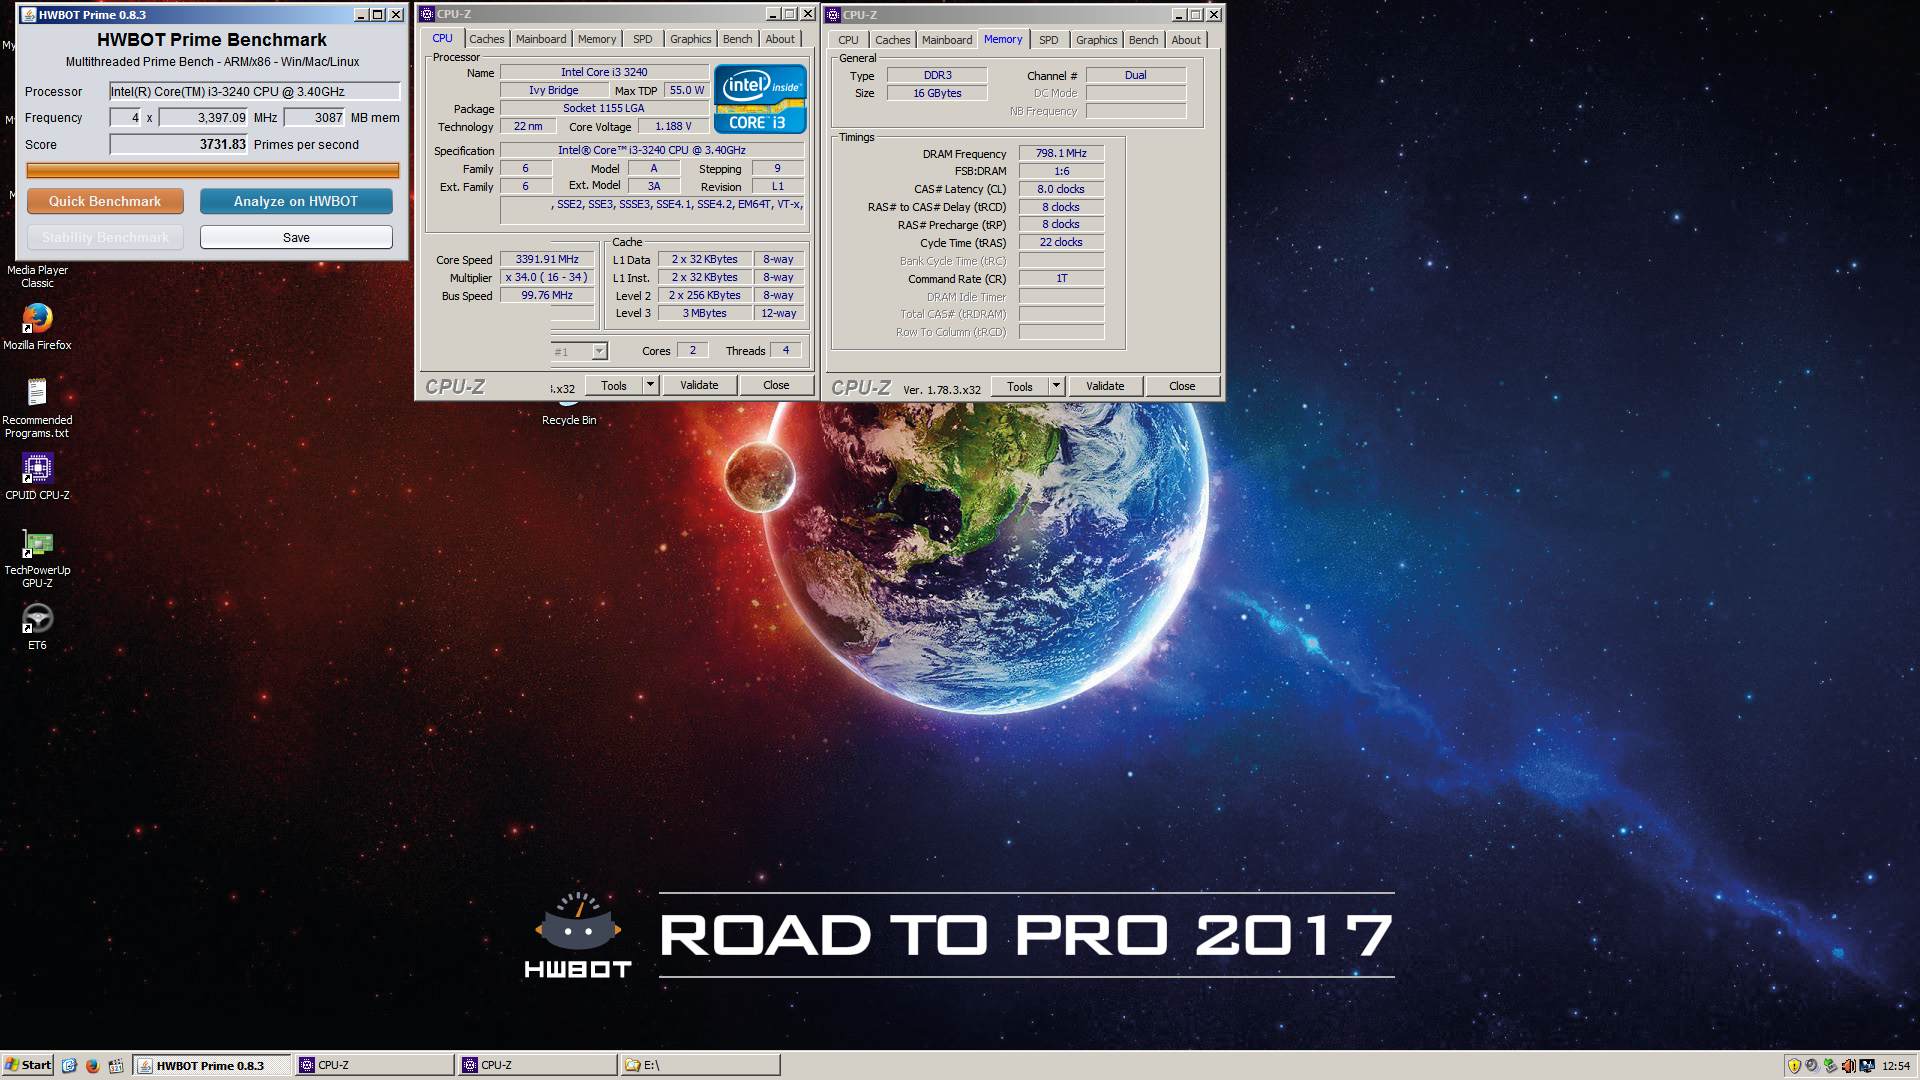Image resolution: width=1920 pixels, height=1080 pixels.
Task: Click right CPU-Z window title bar icon
Action: [x=833, y=15]
